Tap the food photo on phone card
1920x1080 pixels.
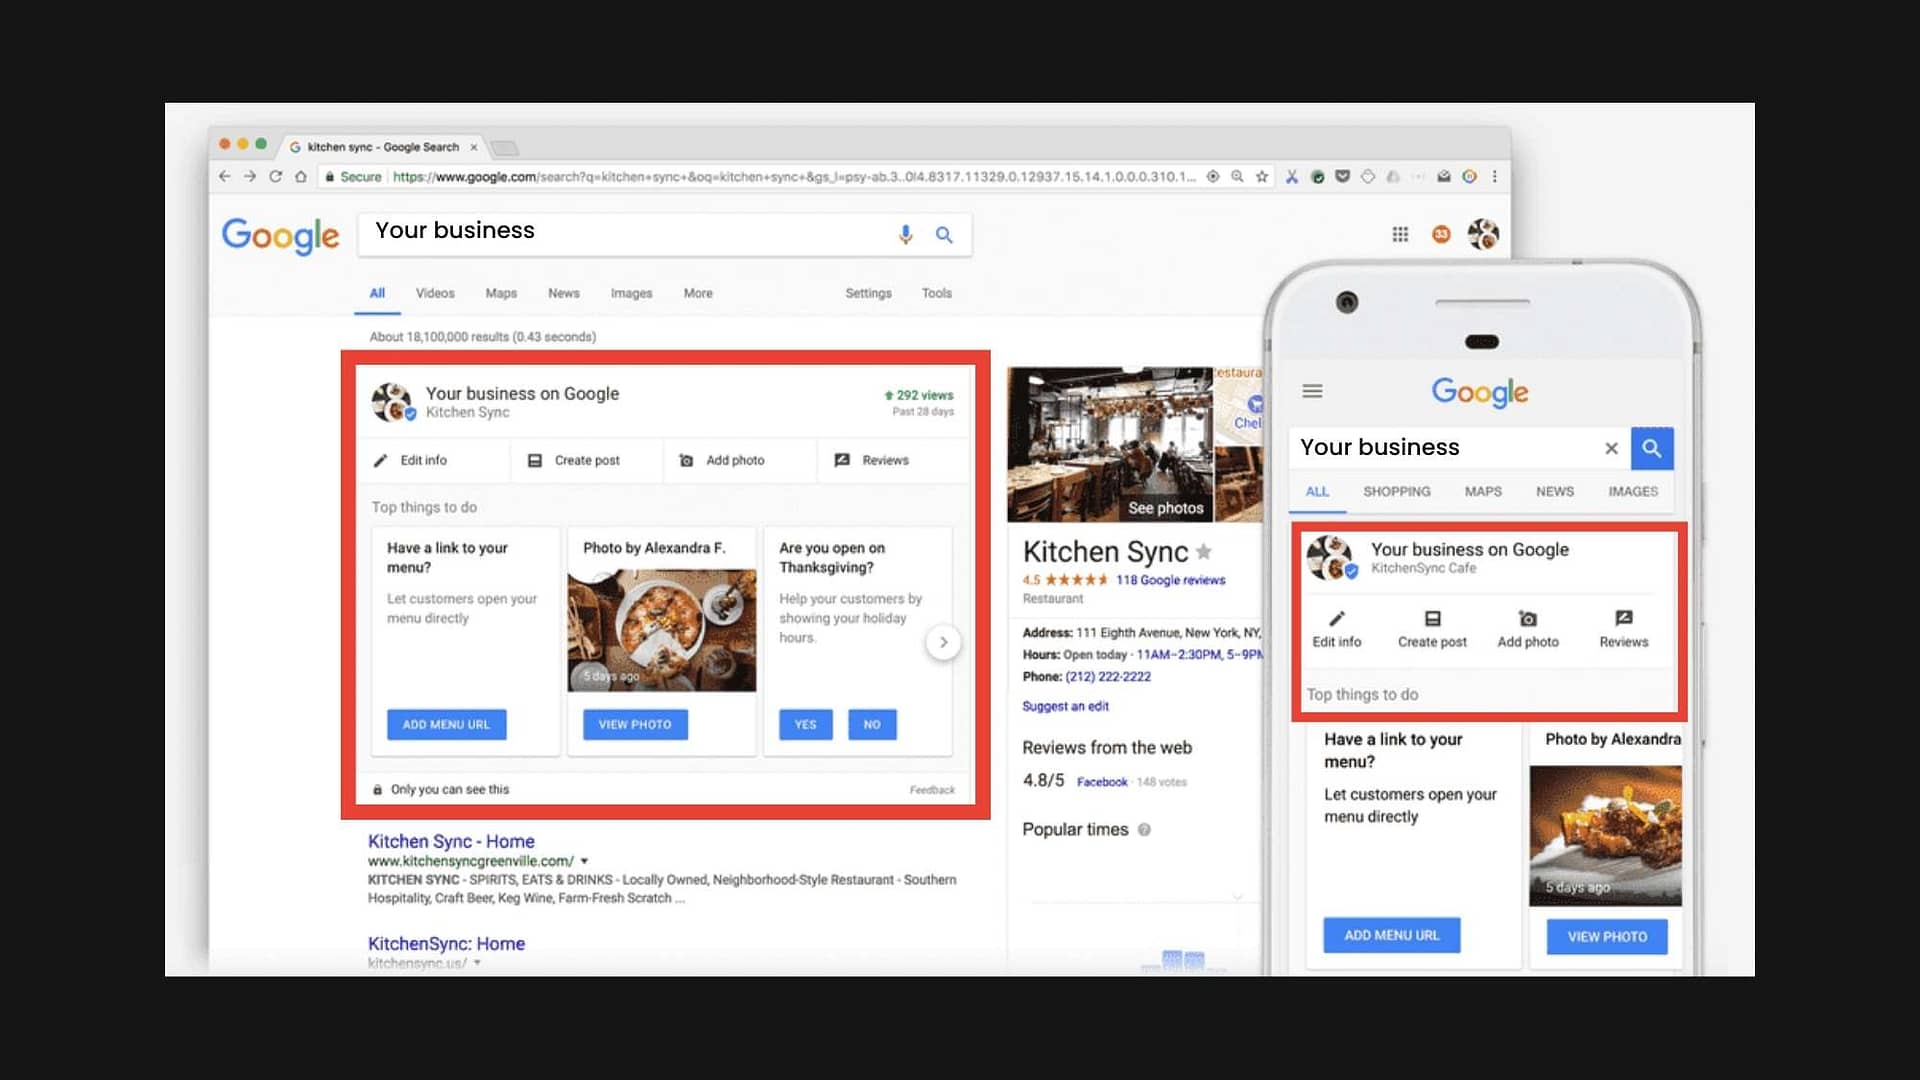(1606, 836)
